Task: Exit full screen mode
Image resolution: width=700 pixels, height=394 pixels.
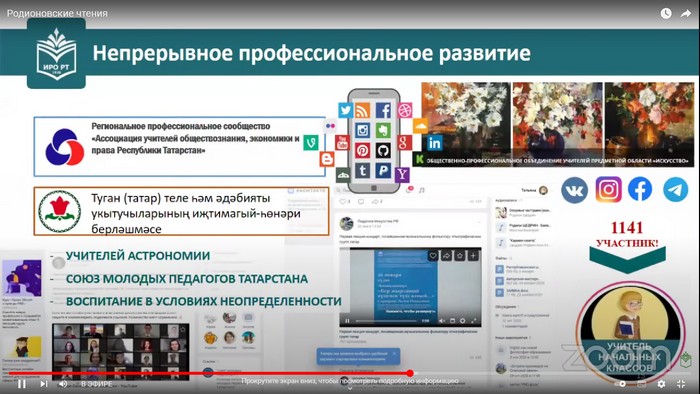Action: coord(681,384)
